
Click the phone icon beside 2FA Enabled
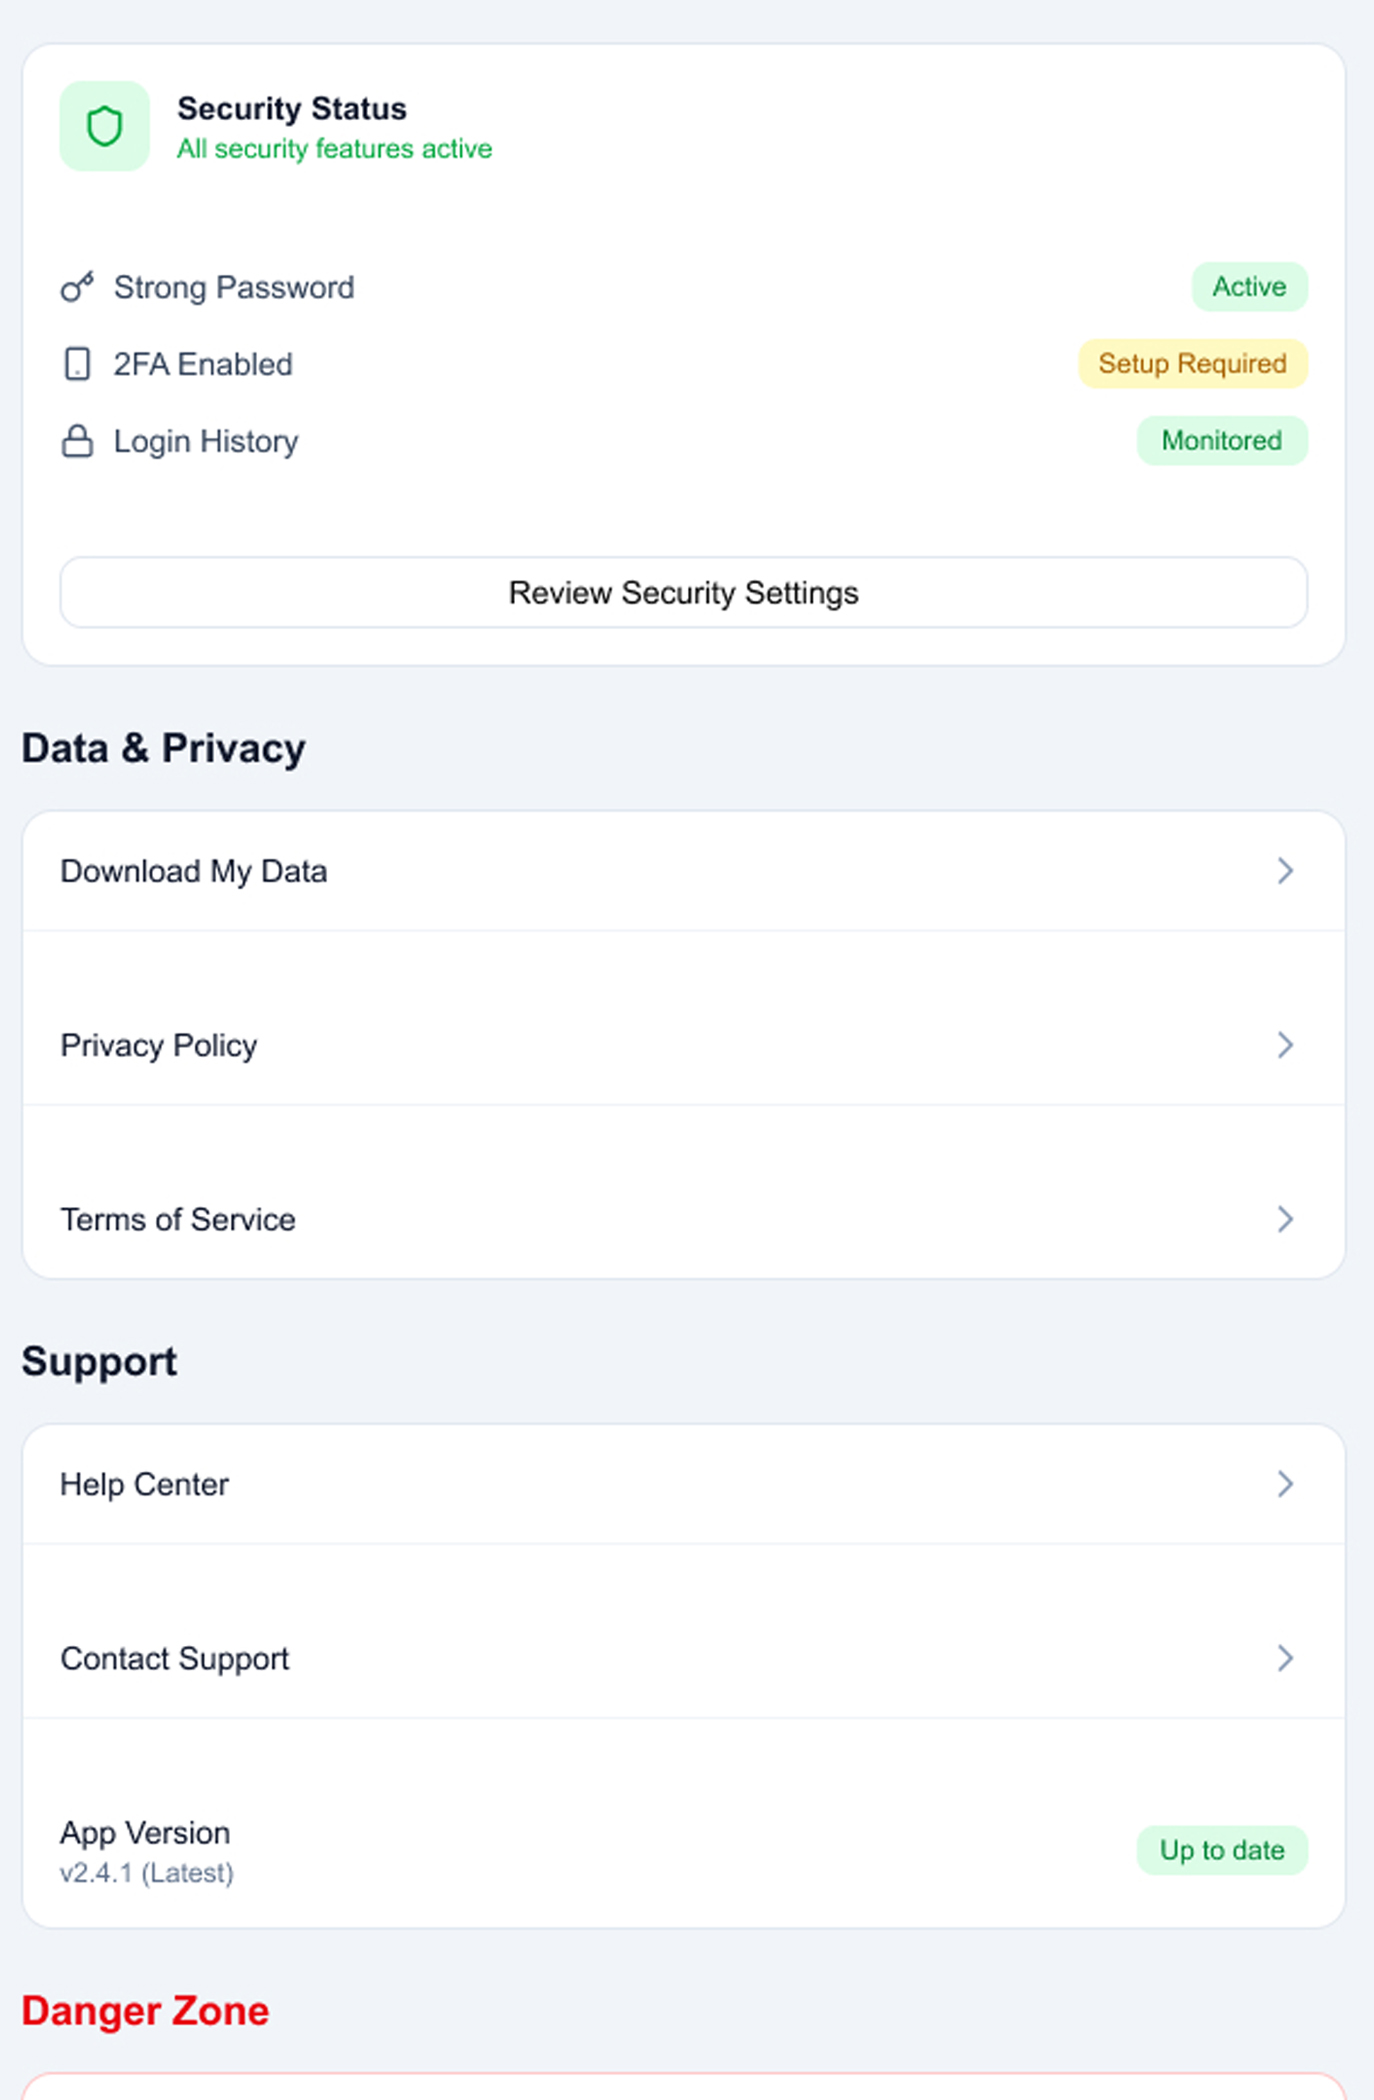point(77,364)
